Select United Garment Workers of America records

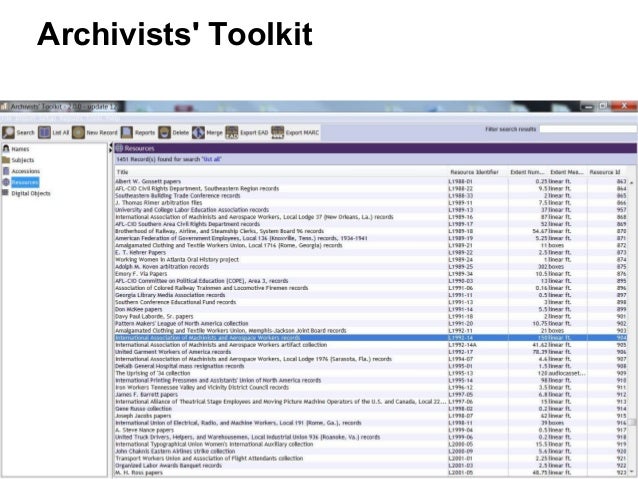(371, 352)
